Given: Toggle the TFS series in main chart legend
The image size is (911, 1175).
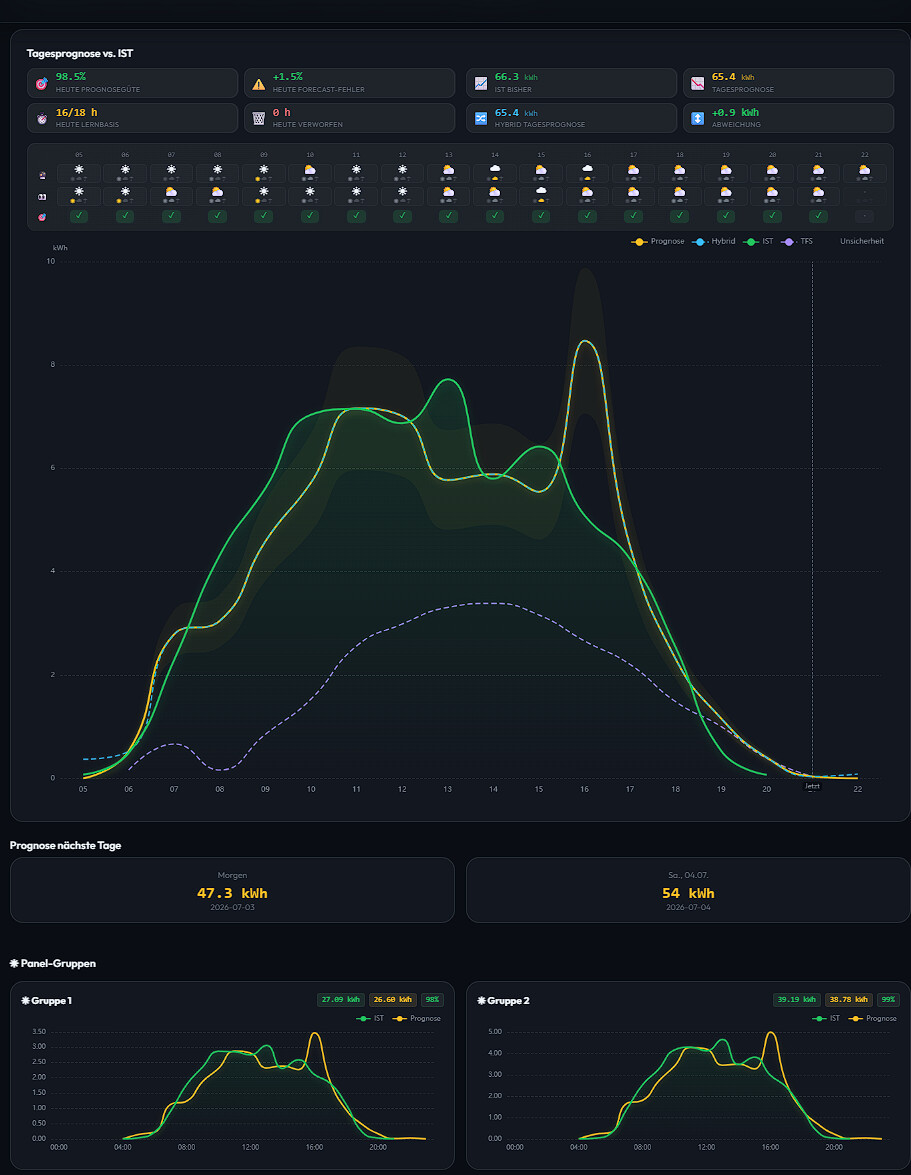Looking at the screenshot, I should 797,241.
